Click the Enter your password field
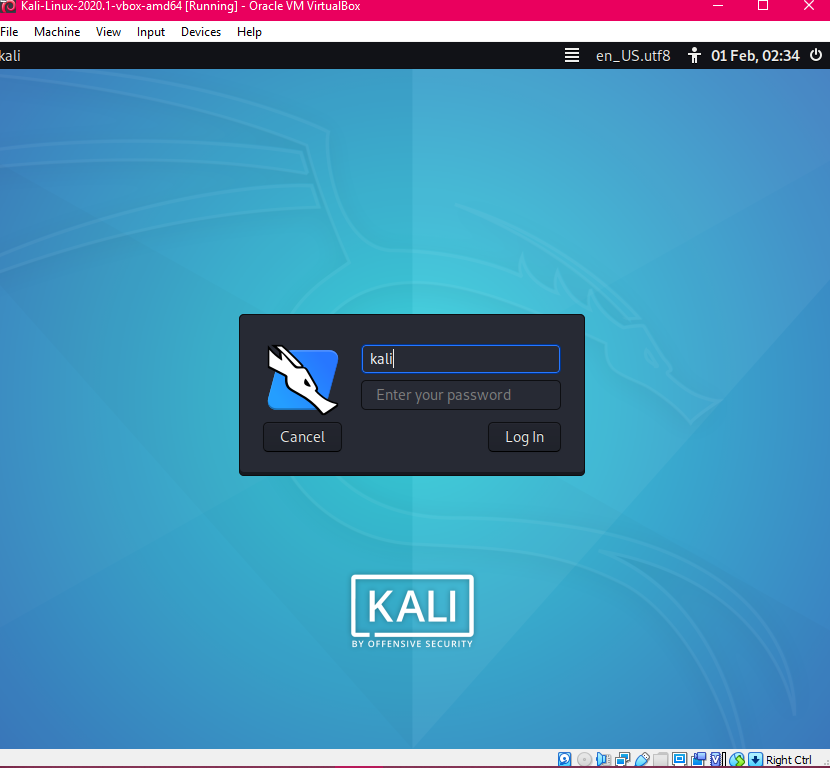 tap(460, 395)
